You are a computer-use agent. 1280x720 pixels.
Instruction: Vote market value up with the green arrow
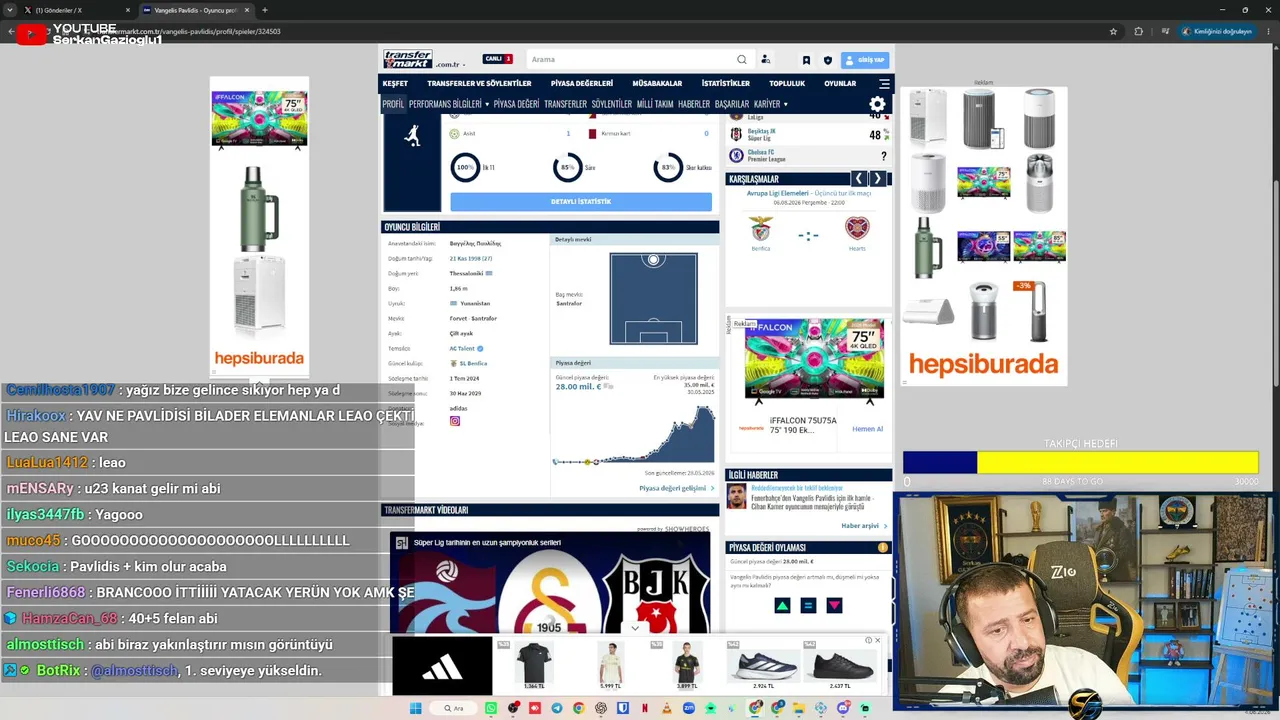point(782,605)
